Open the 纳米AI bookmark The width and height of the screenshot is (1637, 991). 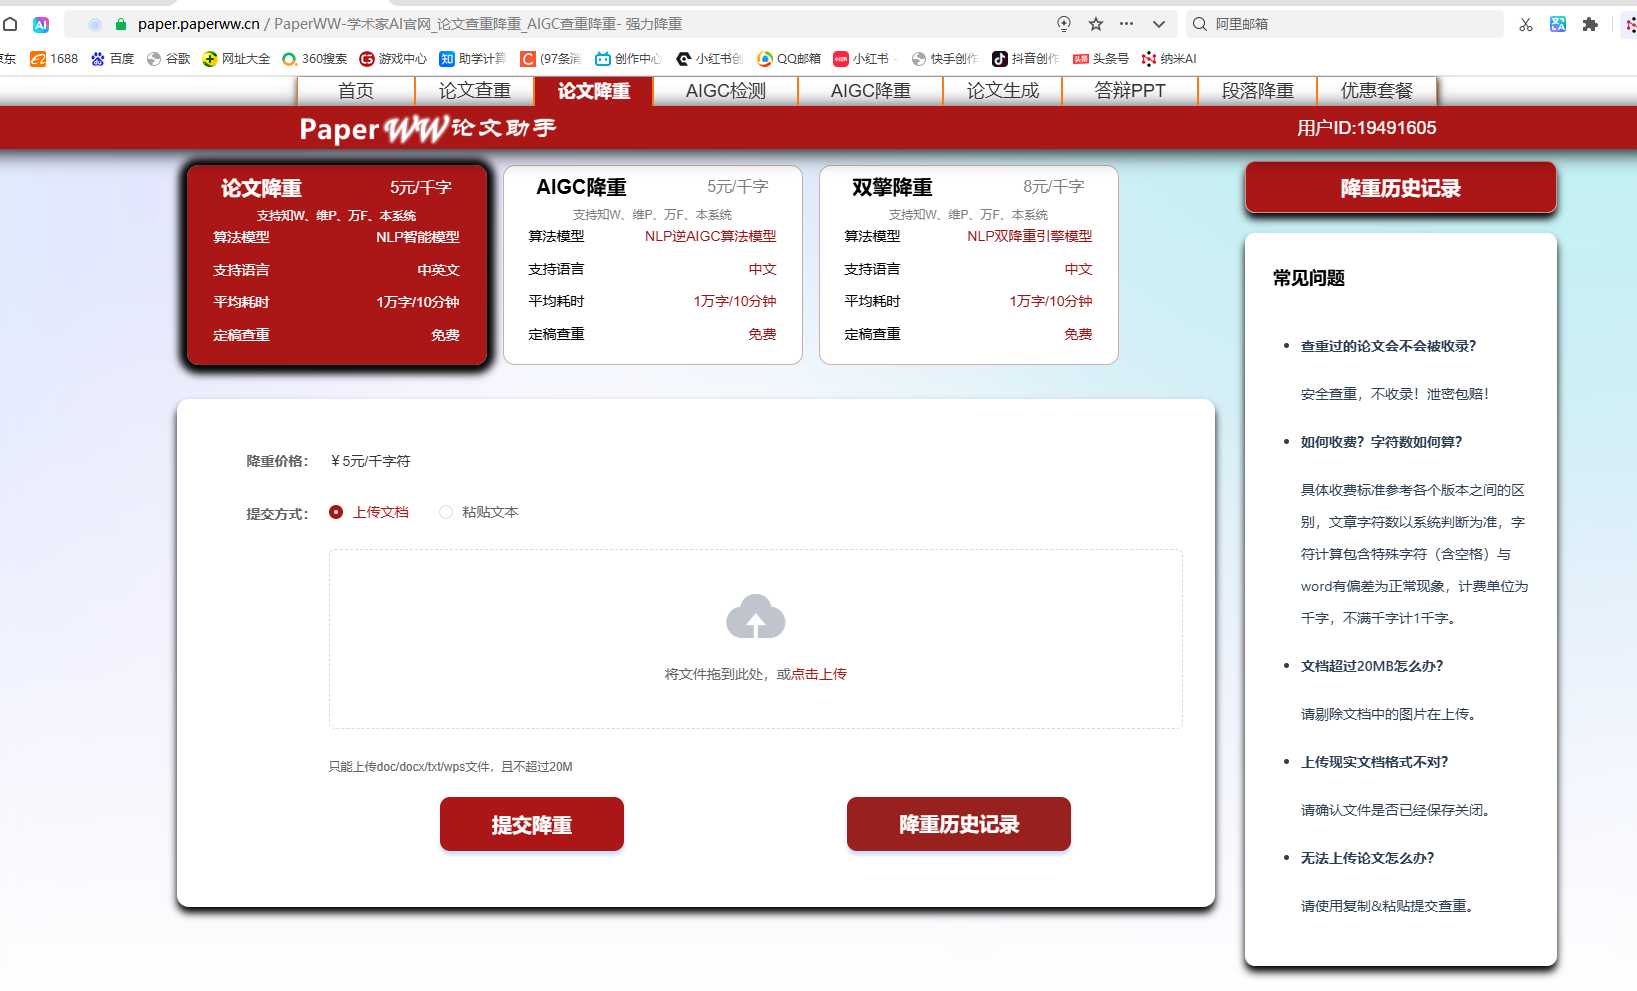click(1169, 58)
